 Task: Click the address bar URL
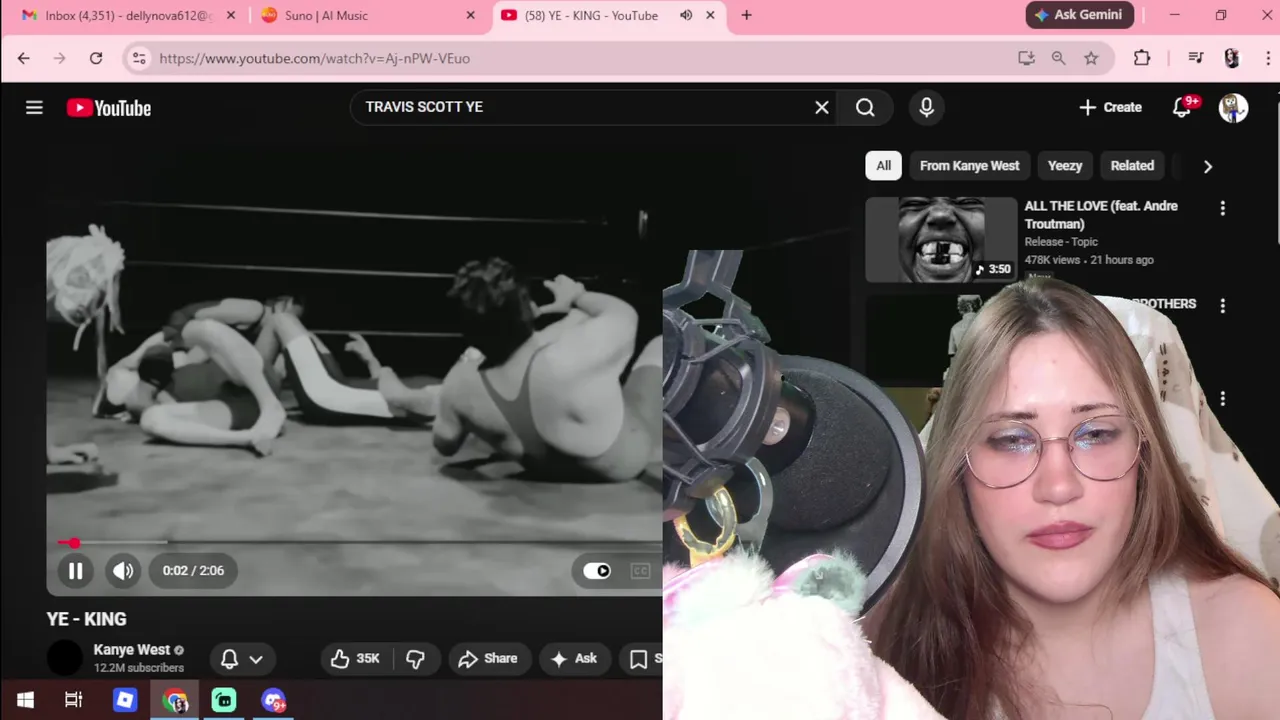point(314,58)
